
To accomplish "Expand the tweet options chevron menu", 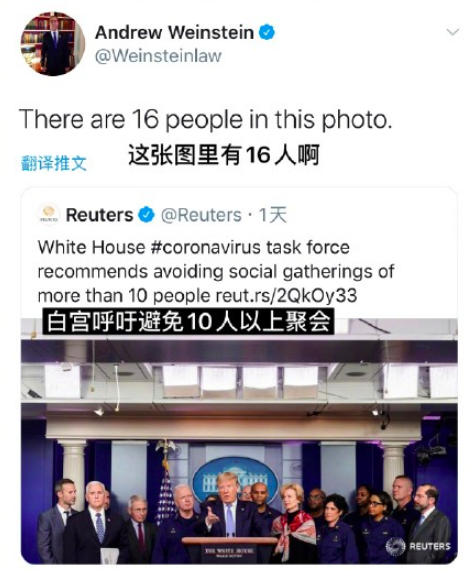I will (452, 32).
